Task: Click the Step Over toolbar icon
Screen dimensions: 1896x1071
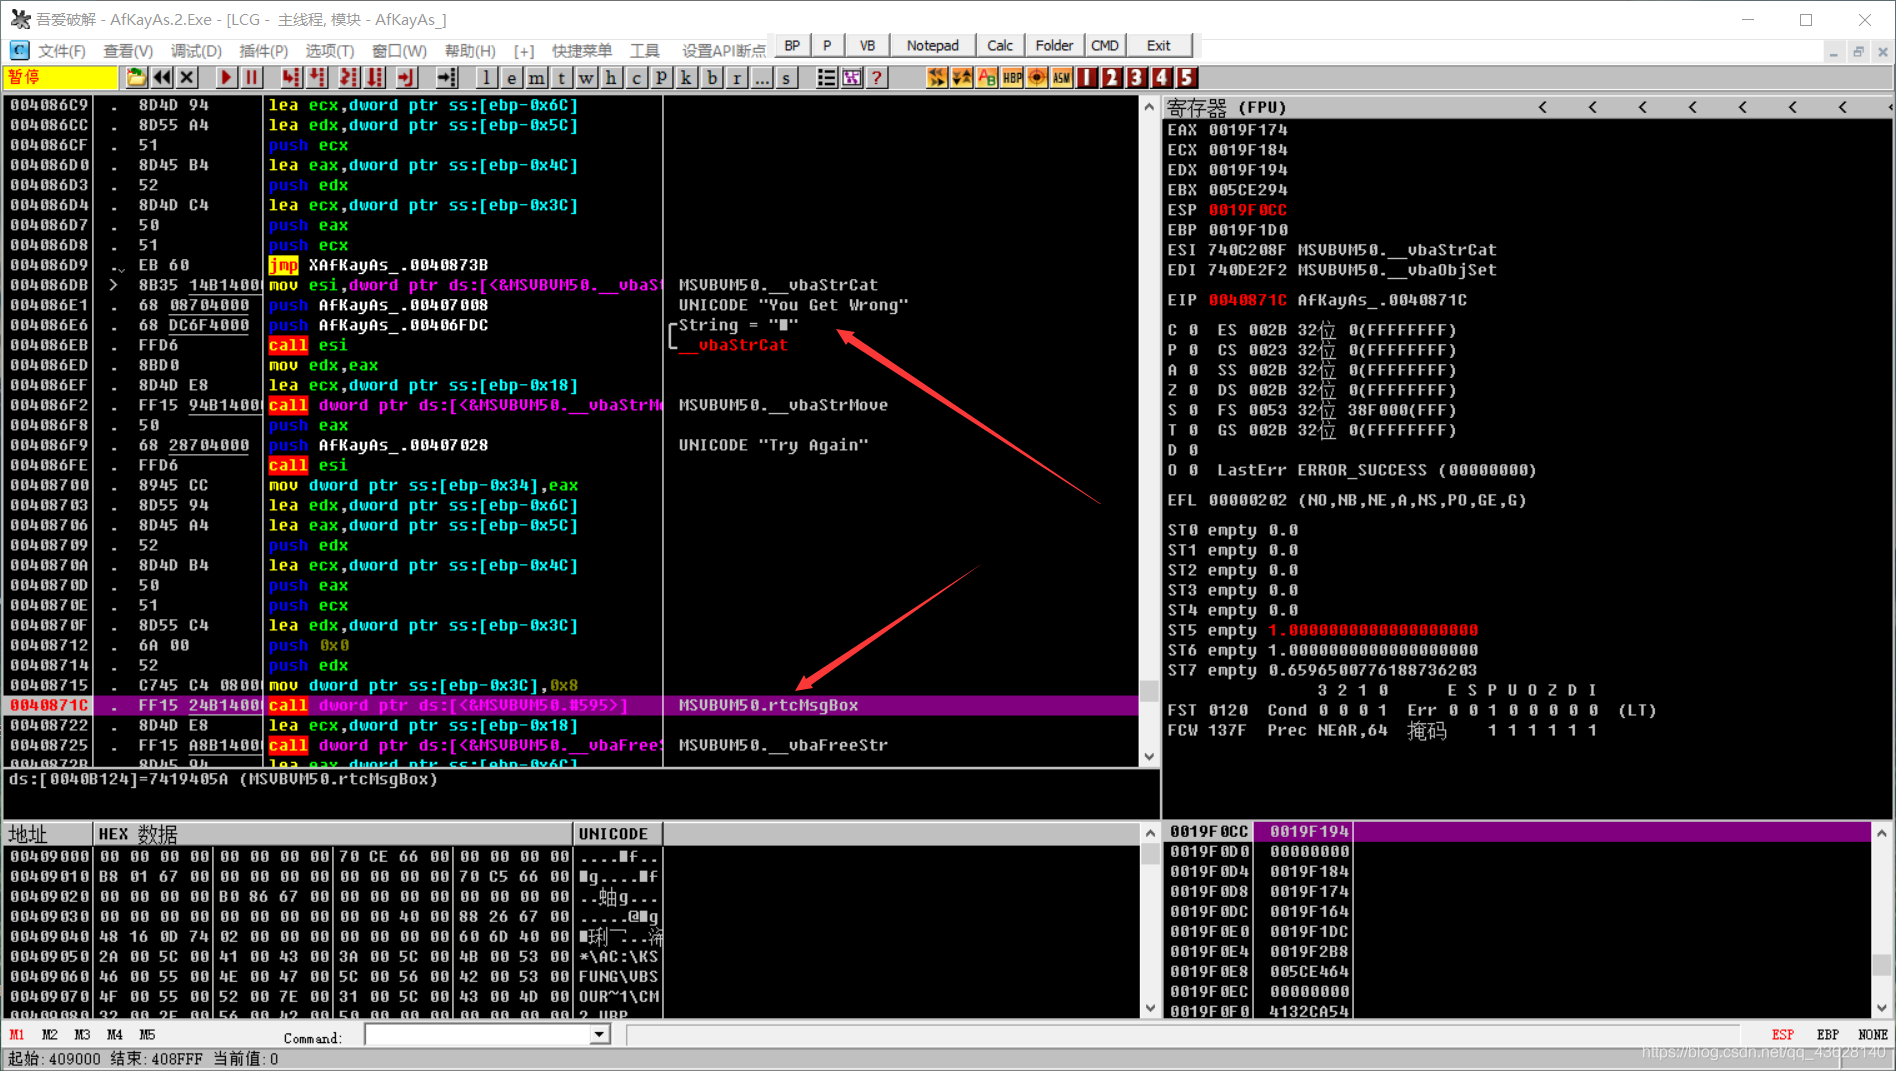Action: coord(318,78)
